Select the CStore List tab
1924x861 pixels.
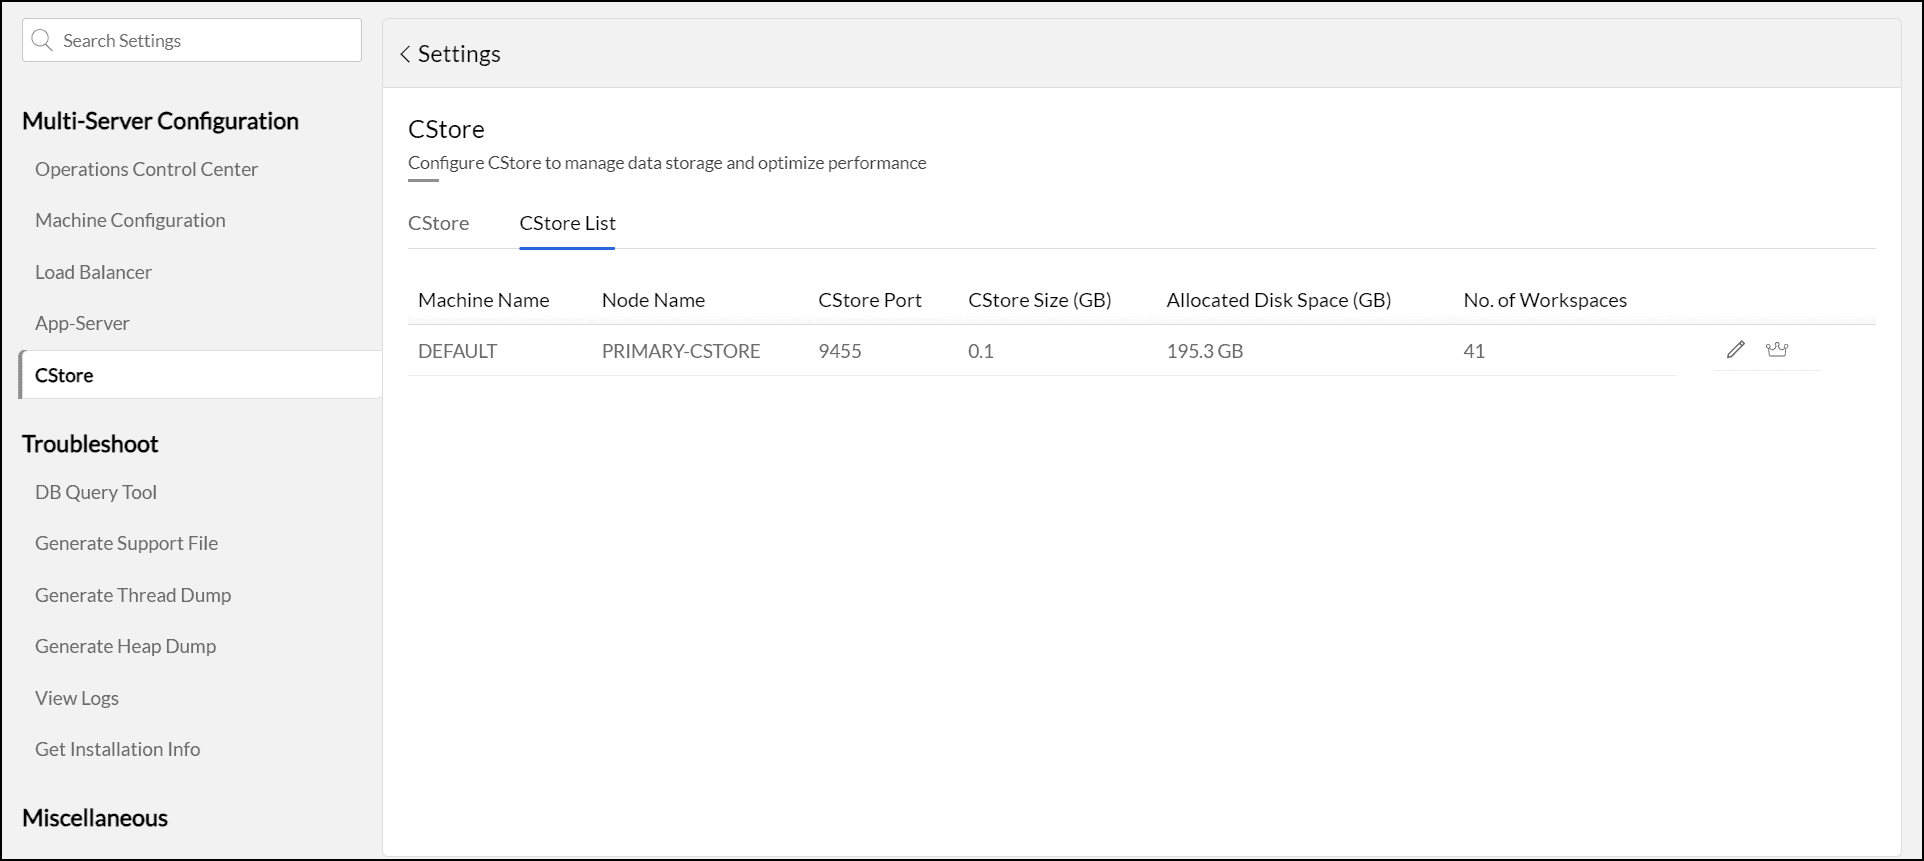pyautogui.click(x=567, y=223)
